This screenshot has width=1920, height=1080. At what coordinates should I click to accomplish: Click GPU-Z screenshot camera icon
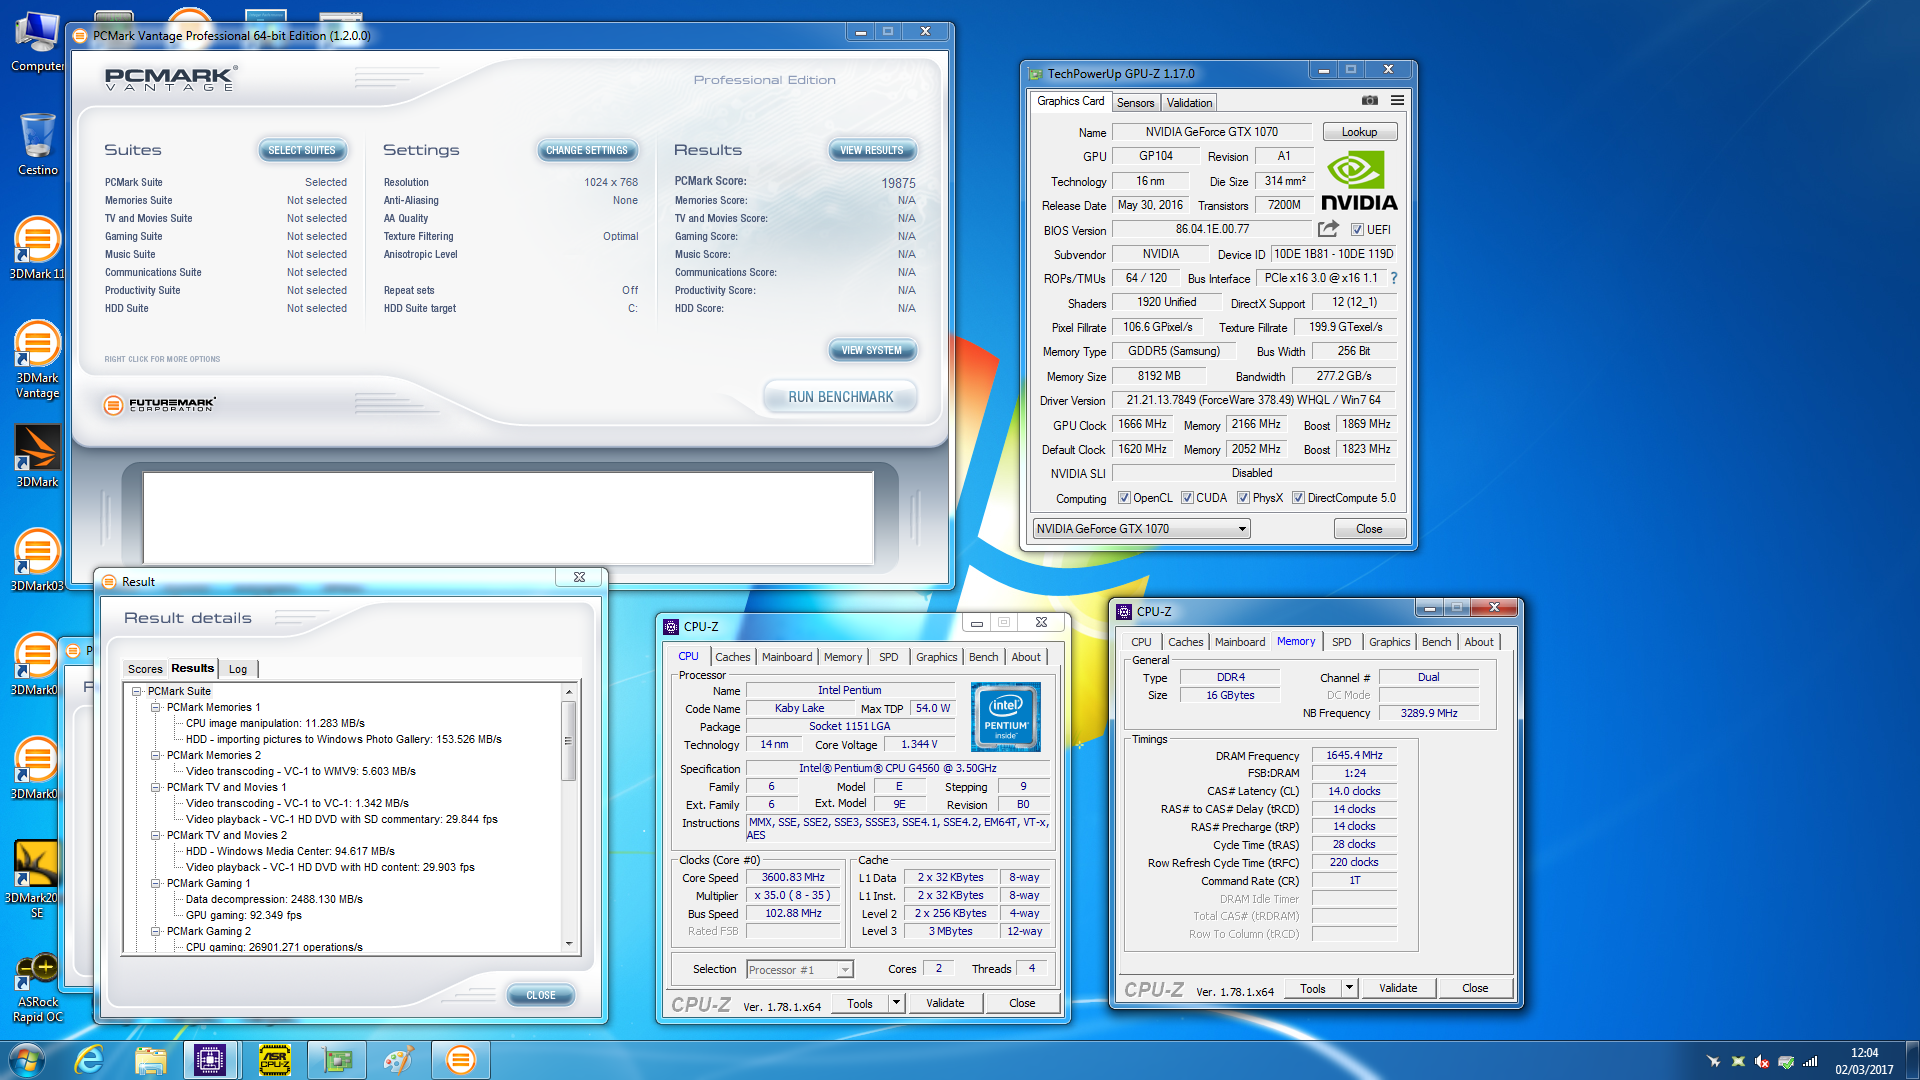point(1370,100)
